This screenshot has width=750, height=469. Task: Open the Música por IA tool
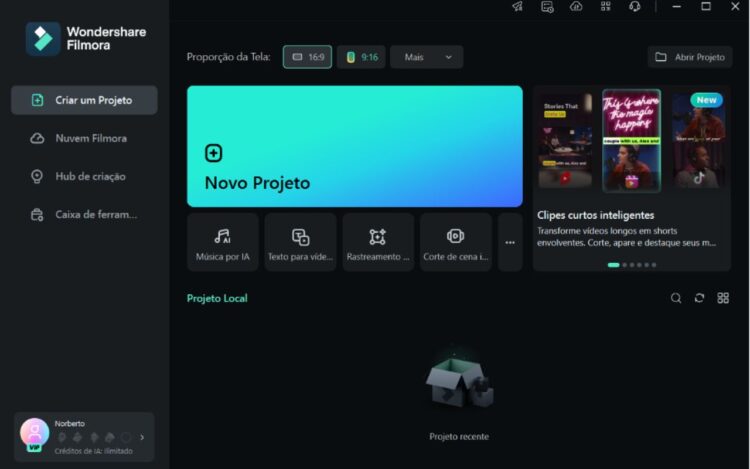pos(222,242)
